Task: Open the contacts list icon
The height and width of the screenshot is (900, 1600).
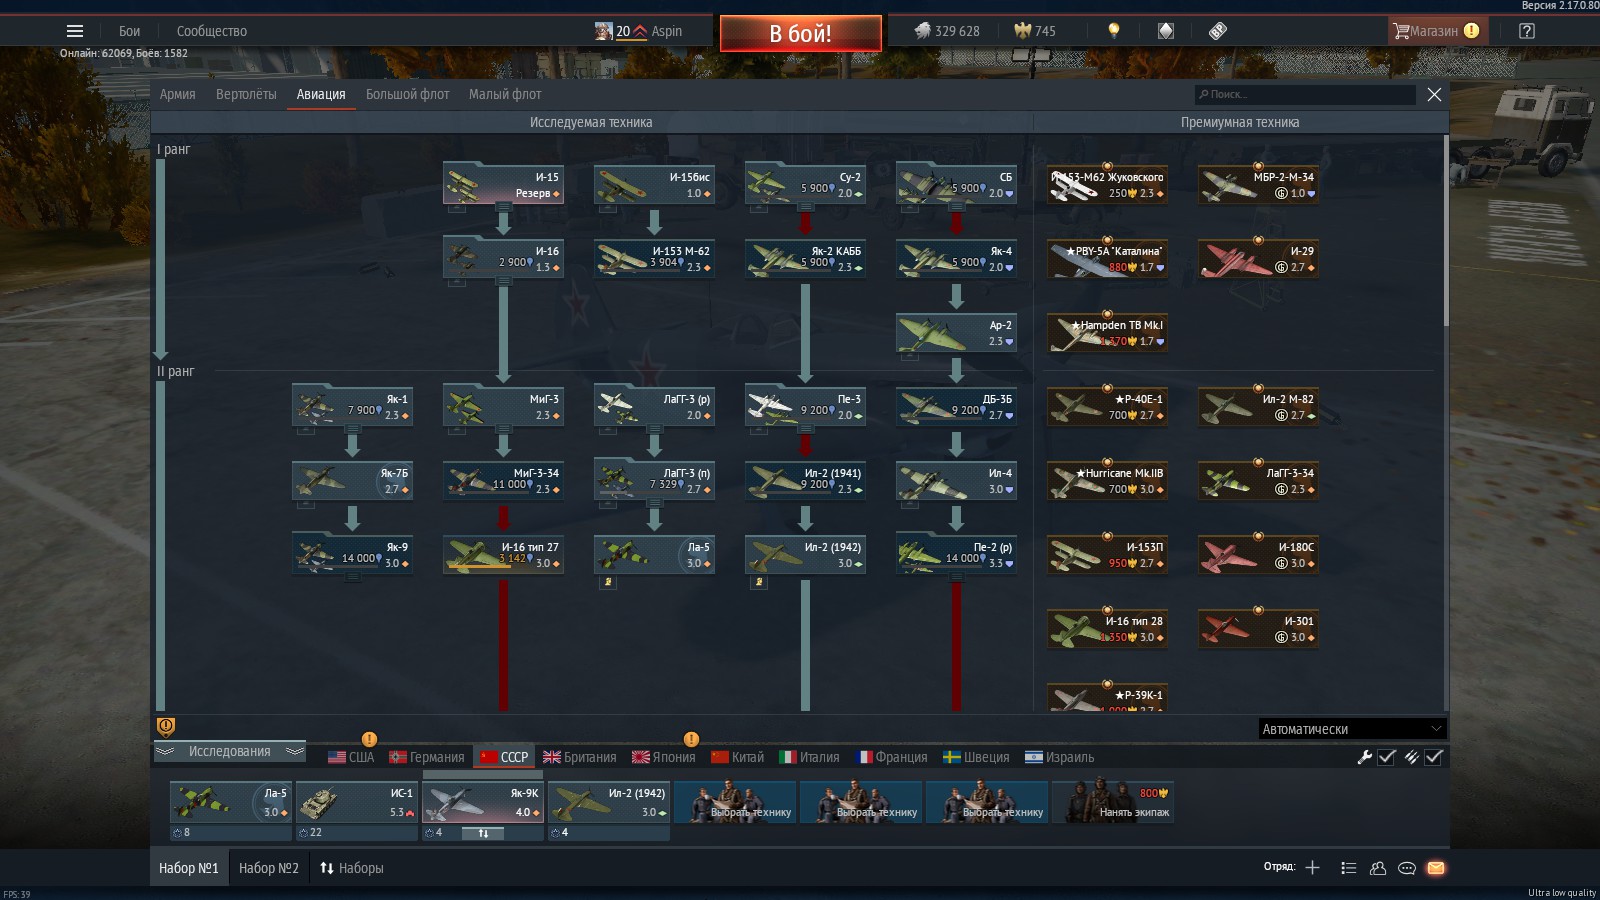Action: tap(1378, 868)
